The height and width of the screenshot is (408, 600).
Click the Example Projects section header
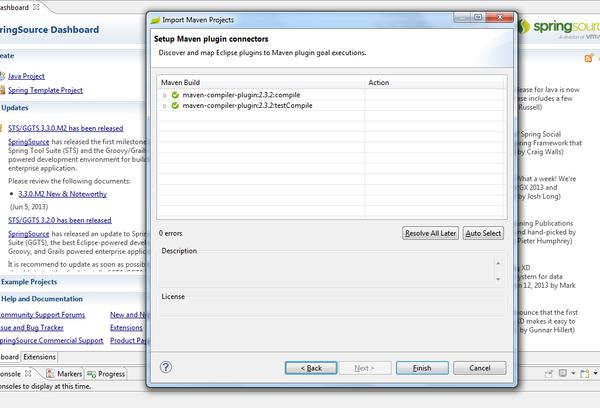click(29, 282)
